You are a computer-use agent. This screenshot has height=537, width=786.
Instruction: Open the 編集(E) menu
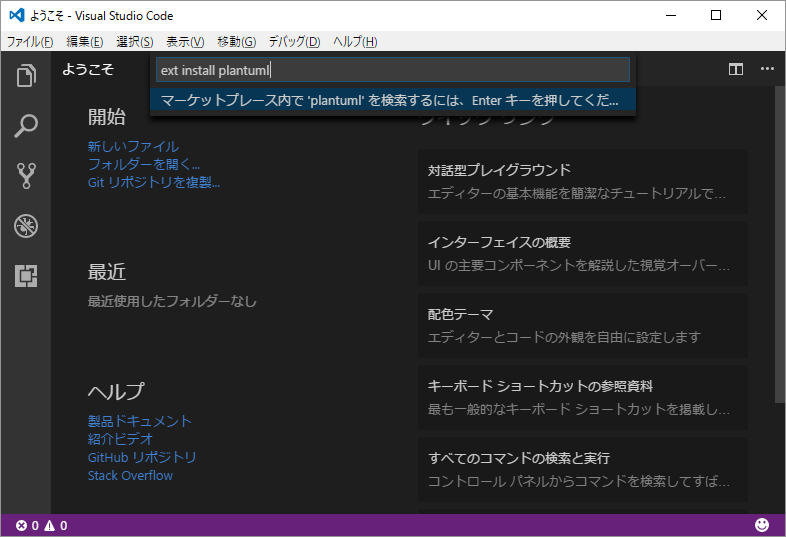tap(85, 42)
